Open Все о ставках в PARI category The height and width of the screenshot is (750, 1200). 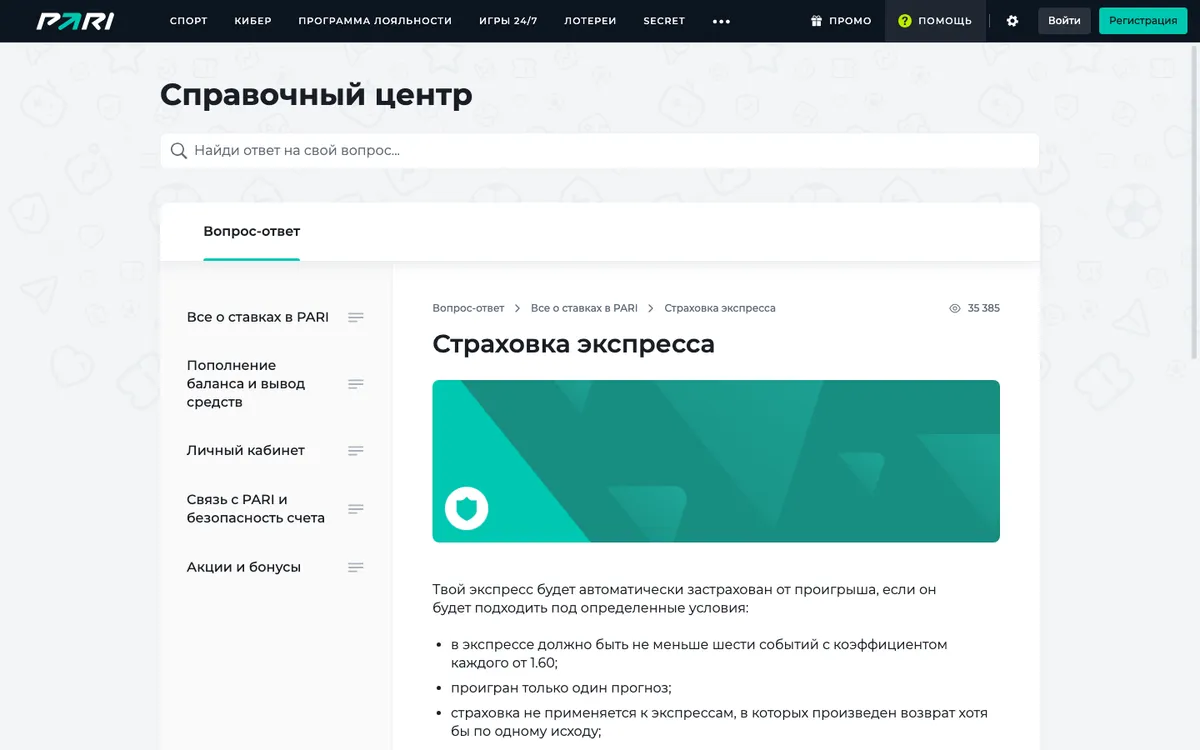click(x=257, y=317)
